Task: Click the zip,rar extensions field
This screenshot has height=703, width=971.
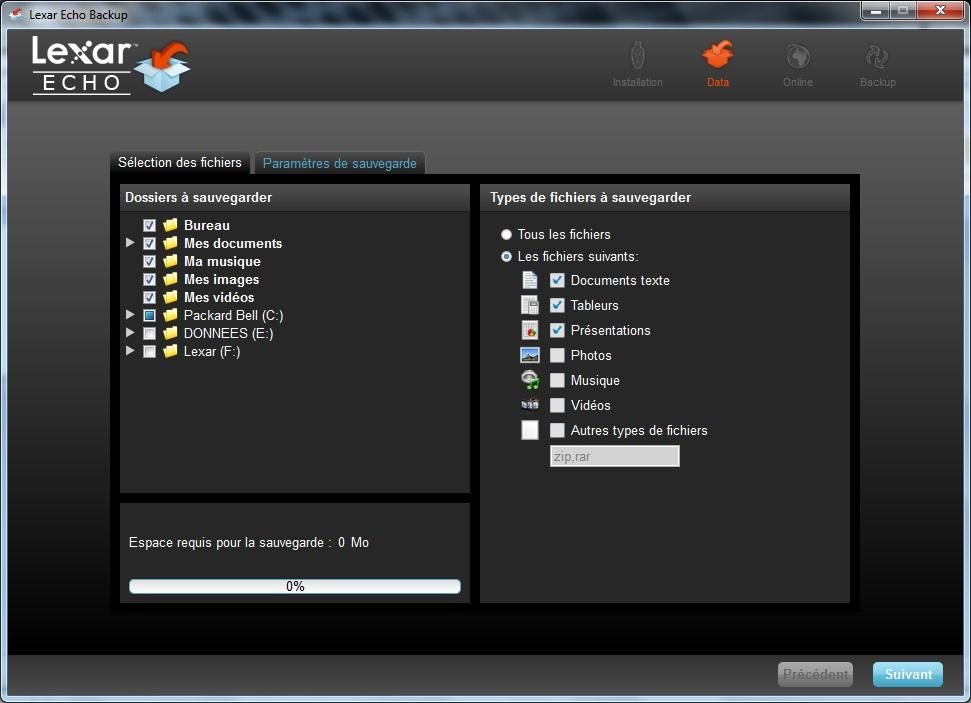Action: (x=614, y=456)
